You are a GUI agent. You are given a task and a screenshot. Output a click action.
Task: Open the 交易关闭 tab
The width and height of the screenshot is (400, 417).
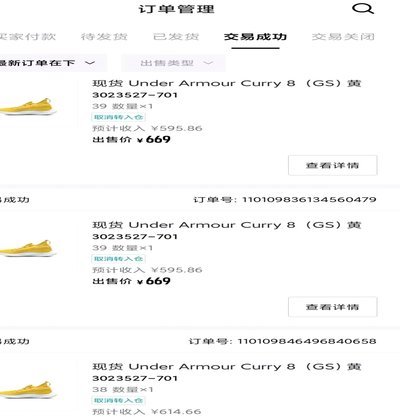(x=343, y=36)
